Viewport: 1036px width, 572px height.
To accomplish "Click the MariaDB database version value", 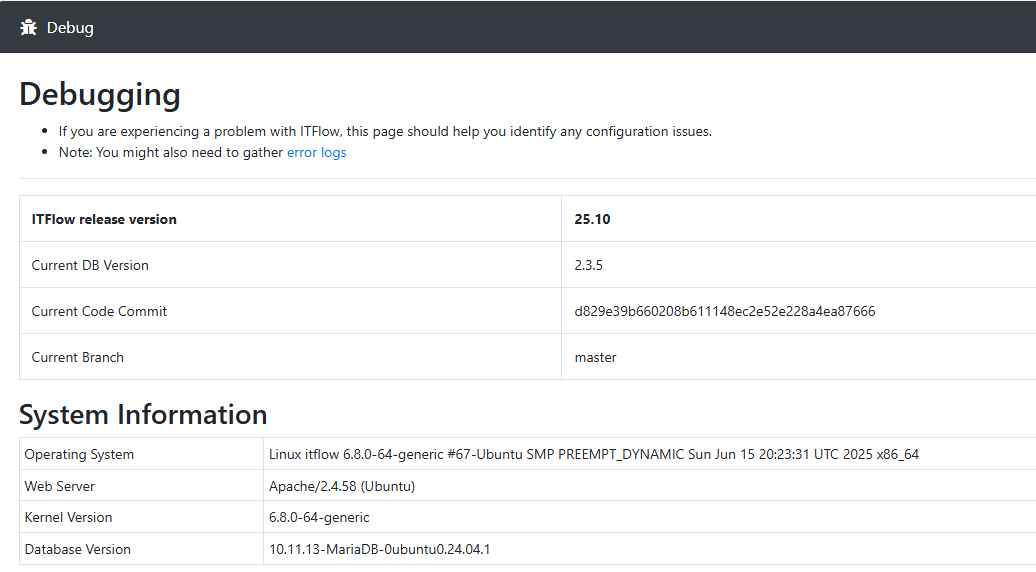I will coord(379,549).
